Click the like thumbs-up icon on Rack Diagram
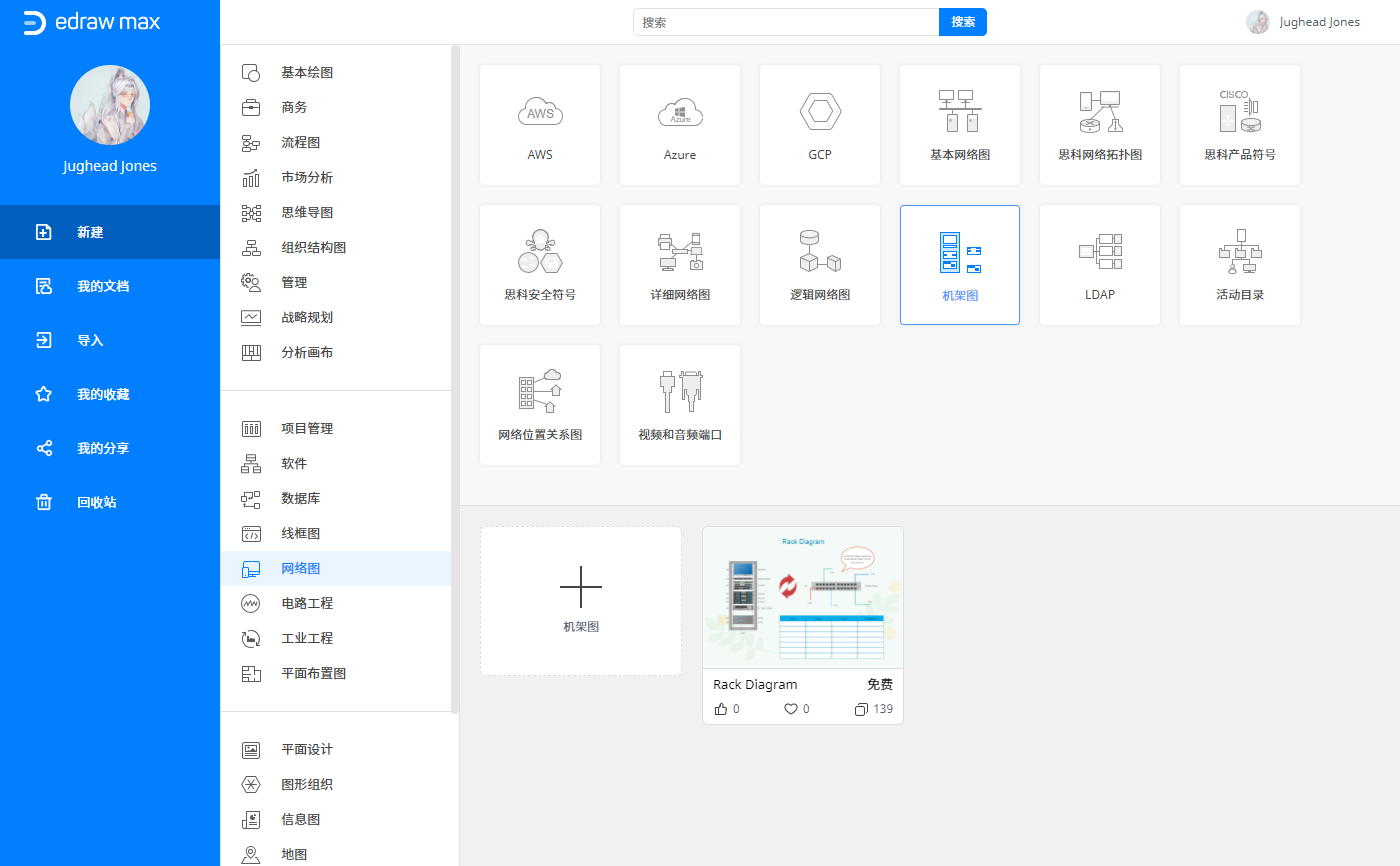Screen dimensions: 1400x866 721,709
